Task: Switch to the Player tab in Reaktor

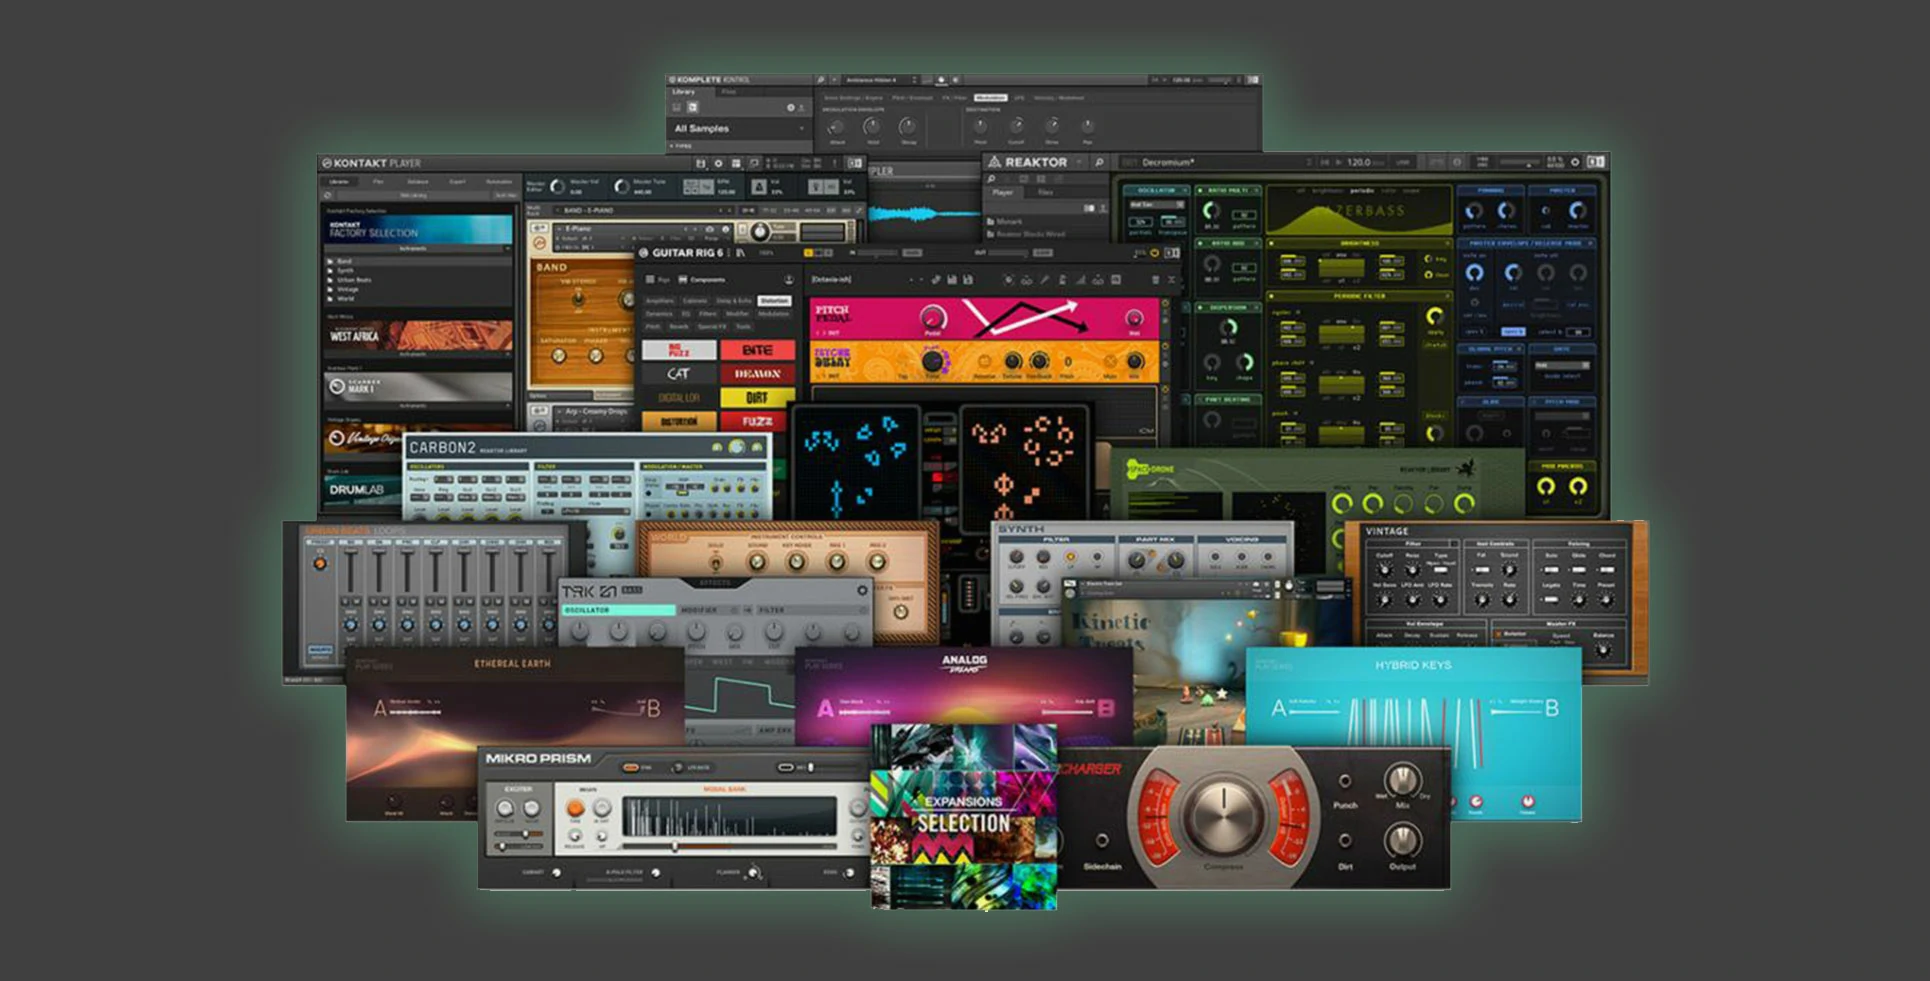Action: [x=1003, y=192]
